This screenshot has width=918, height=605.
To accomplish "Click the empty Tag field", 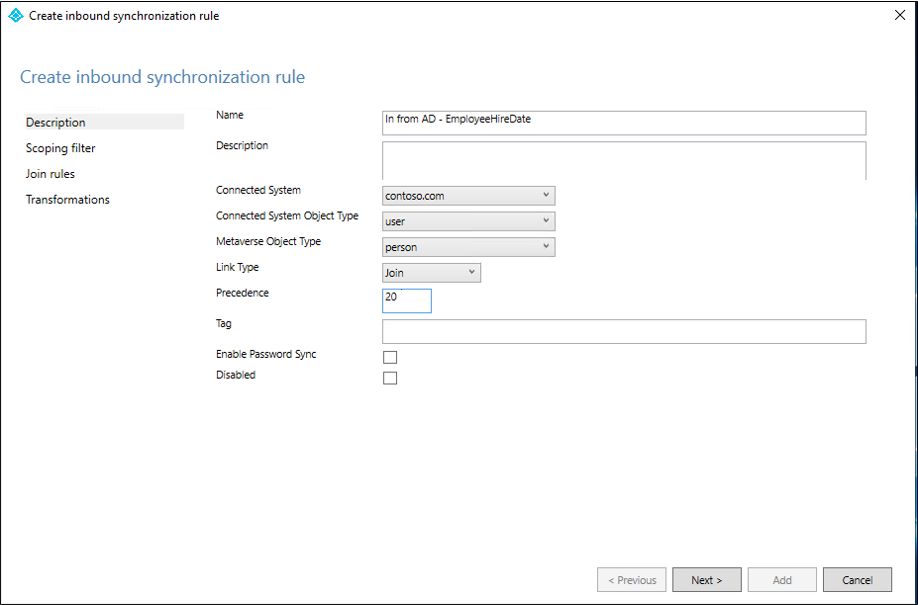I will point(620,330).
